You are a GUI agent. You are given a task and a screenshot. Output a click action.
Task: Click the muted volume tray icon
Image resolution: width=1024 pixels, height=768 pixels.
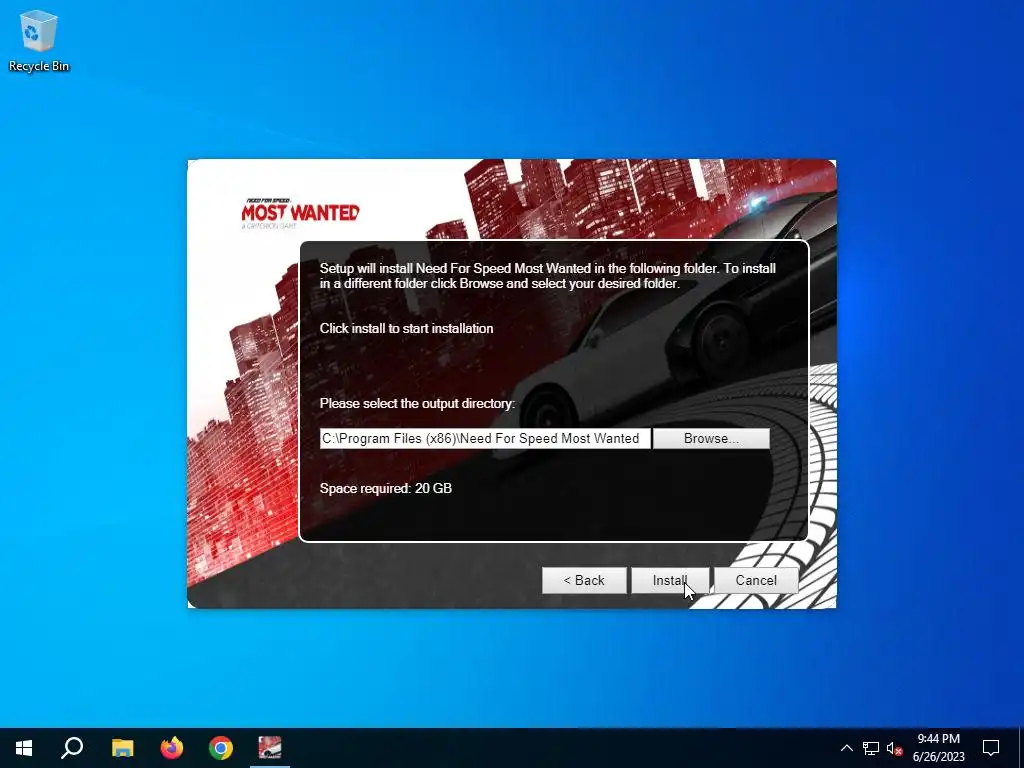(x=894, y=748)
